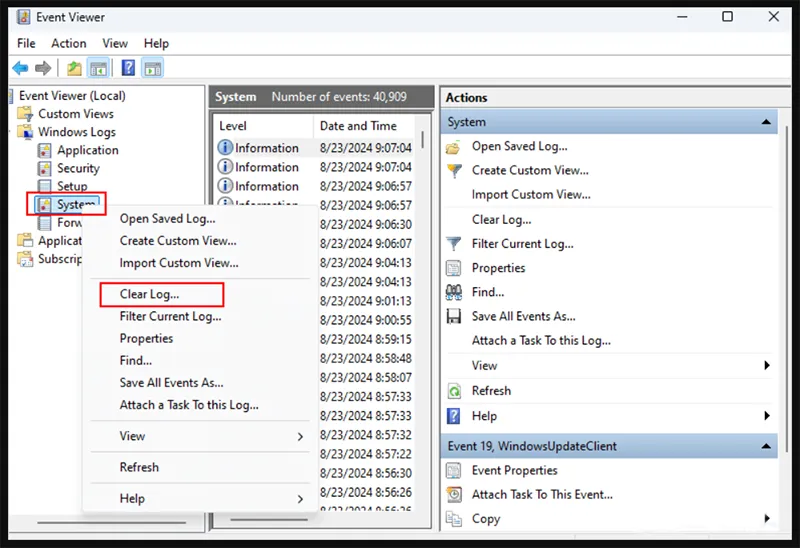Select the Security log in the tree

(x=78, y=168)
